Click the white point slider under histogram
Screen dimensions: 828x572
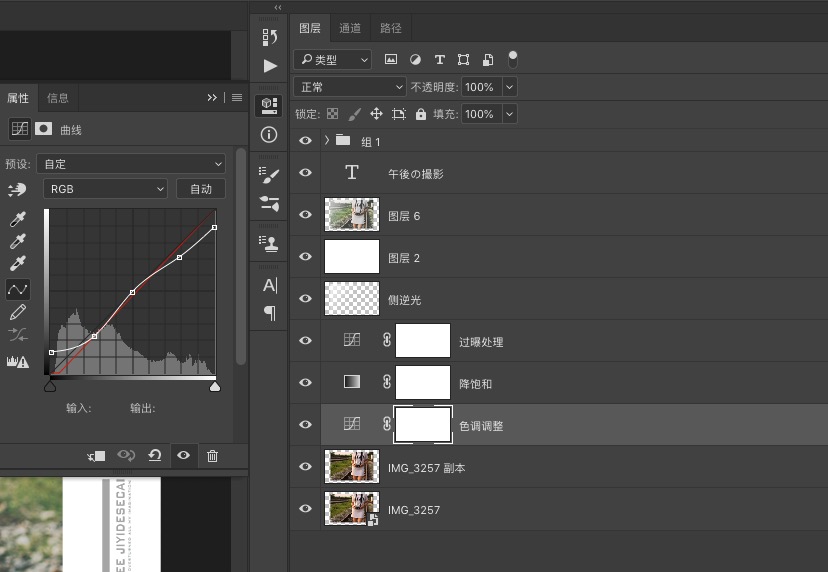coord(214,386)
